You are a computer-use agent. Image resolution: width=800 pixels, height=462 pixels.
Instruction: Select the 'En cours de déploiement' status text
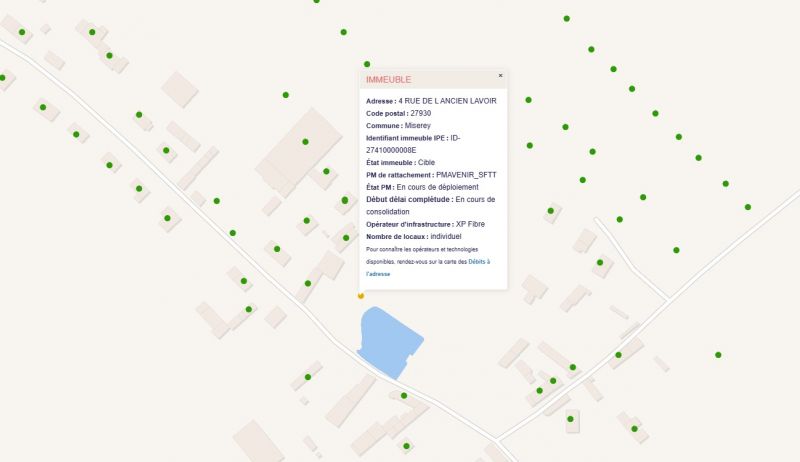click(x=437, y=187)
